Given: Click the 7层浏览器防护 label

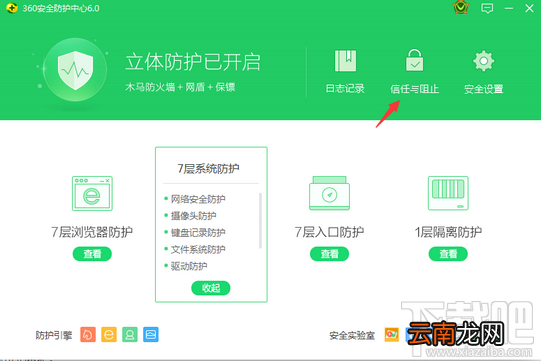Looking at the screenshot, I should 92,232.
